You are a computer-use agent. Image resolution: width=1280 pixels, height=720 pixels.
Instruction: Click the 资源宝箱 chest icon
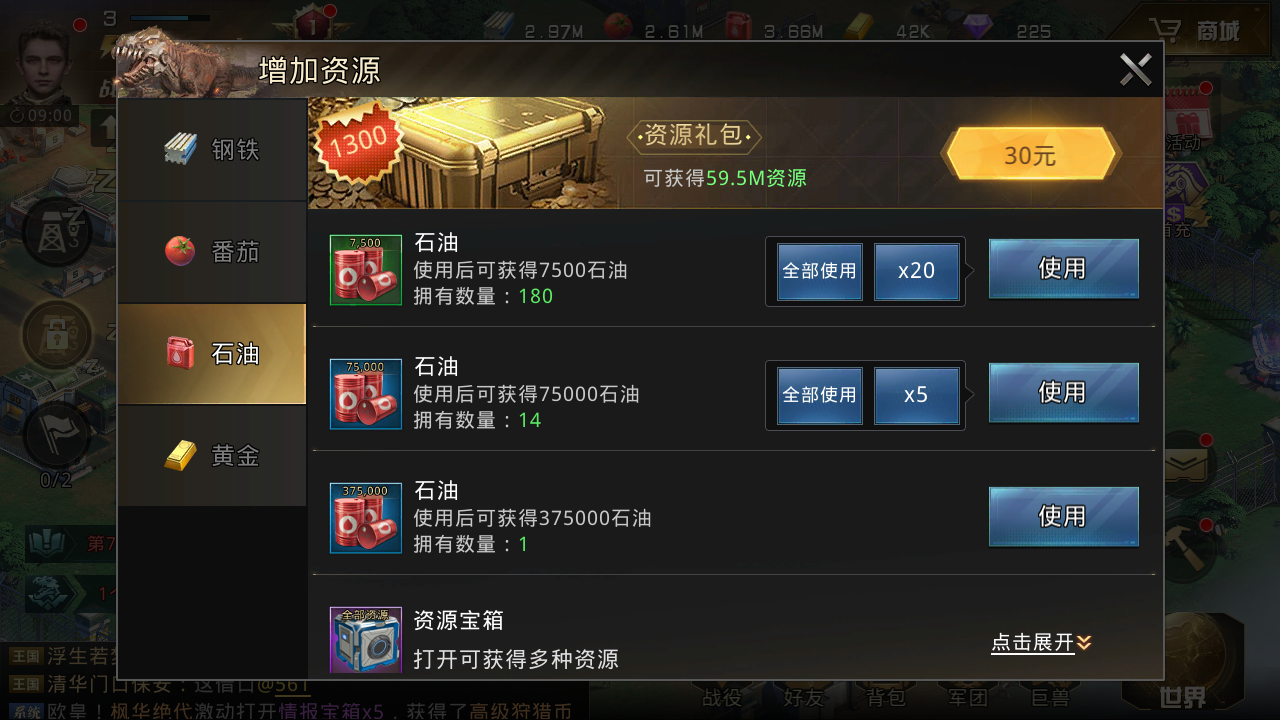pos(366,640)
